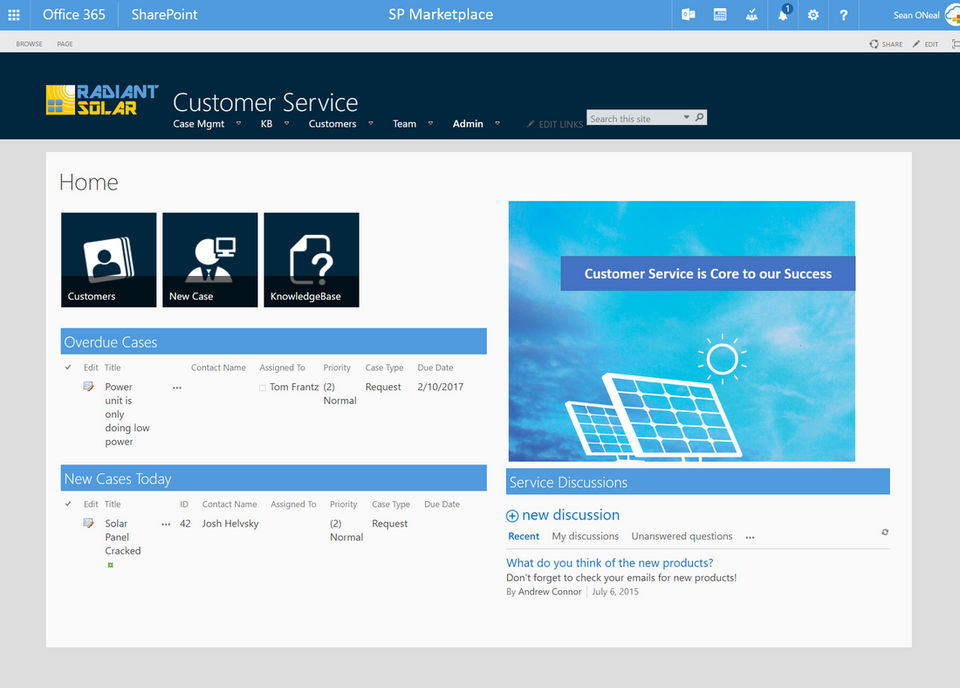
Task: Select the My discussions view
Action: 585,536
